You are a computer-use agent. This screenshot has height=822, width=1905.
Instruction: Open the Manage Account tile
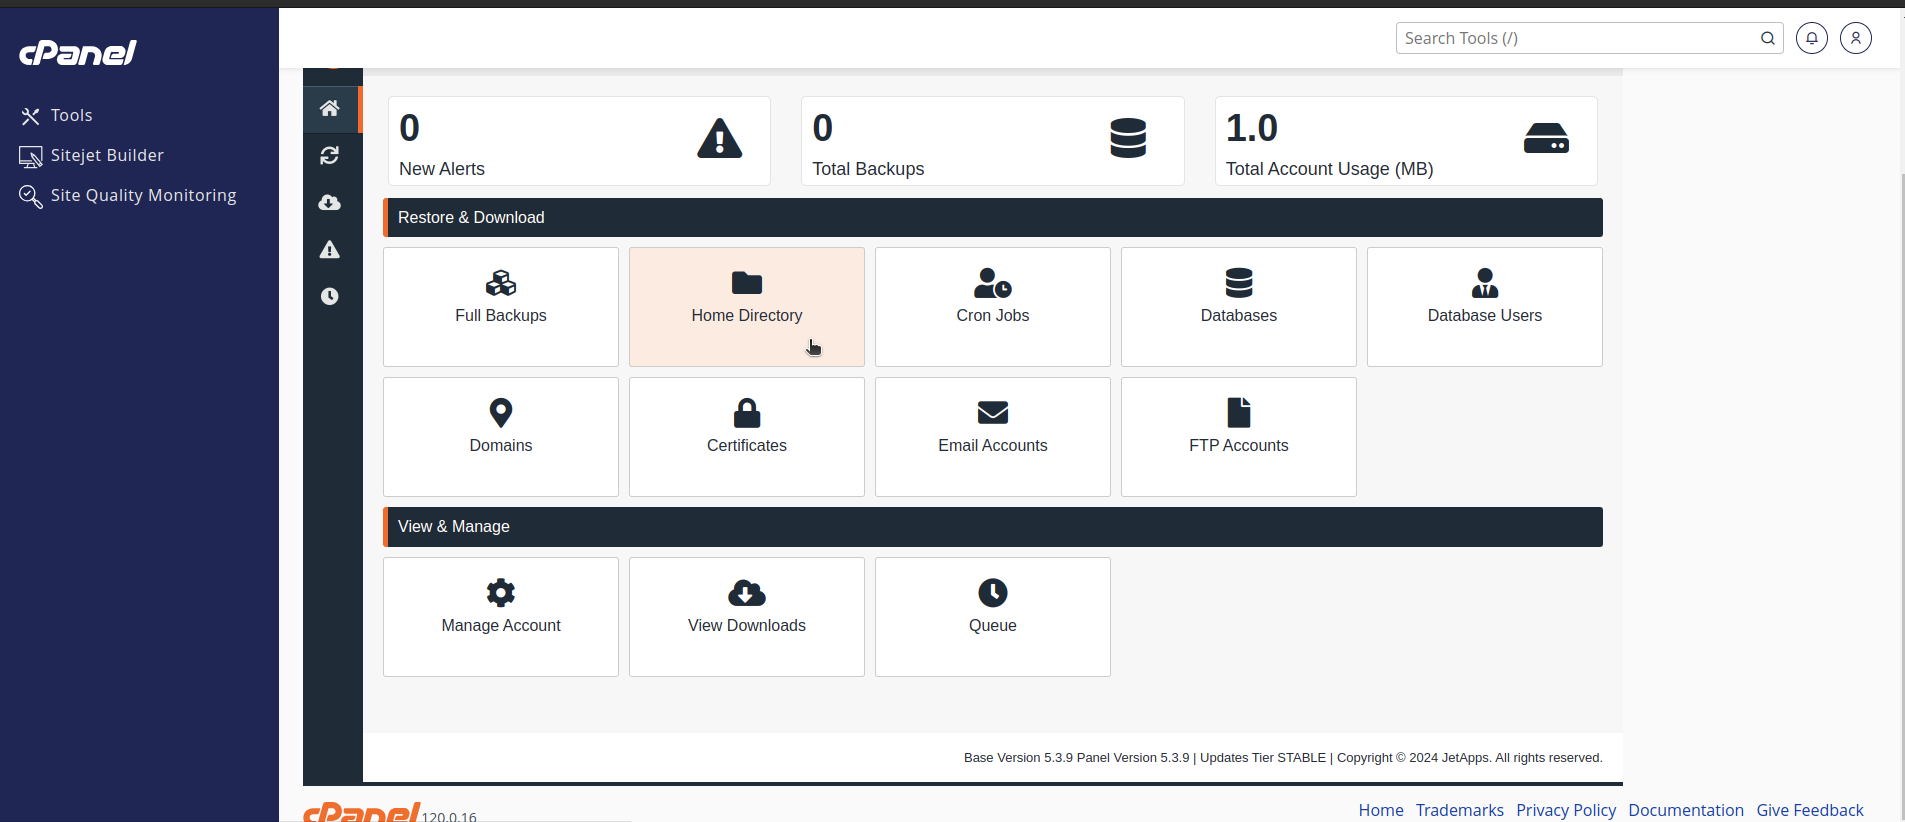pos(501,617)
